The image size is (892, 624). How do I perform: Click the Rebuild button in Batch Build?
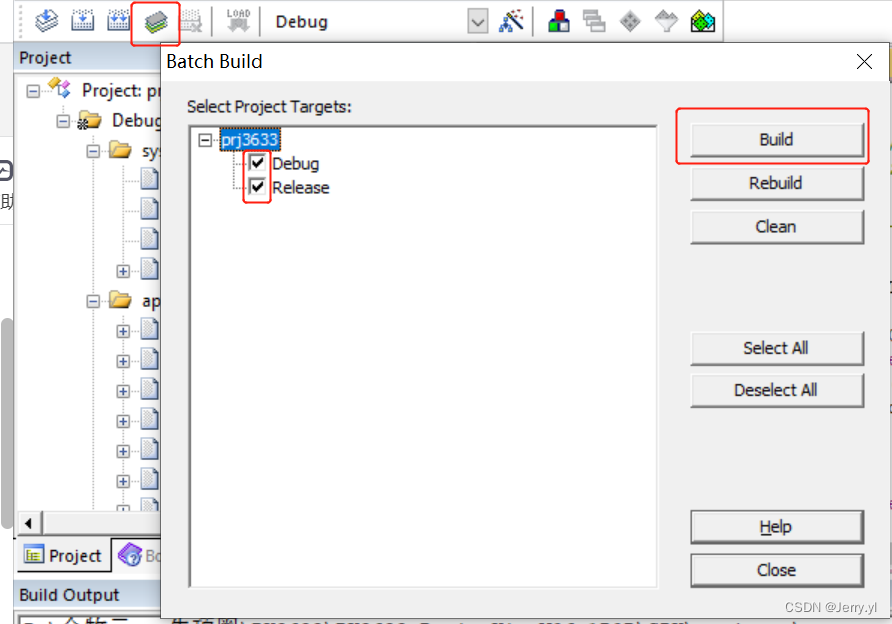point(777,183)
